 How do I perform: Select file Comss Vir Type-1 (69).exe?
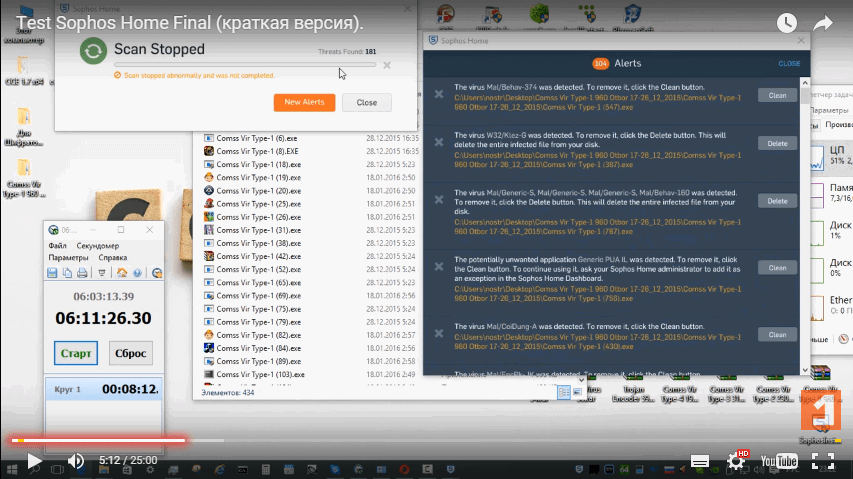click(x=258, y=296)
